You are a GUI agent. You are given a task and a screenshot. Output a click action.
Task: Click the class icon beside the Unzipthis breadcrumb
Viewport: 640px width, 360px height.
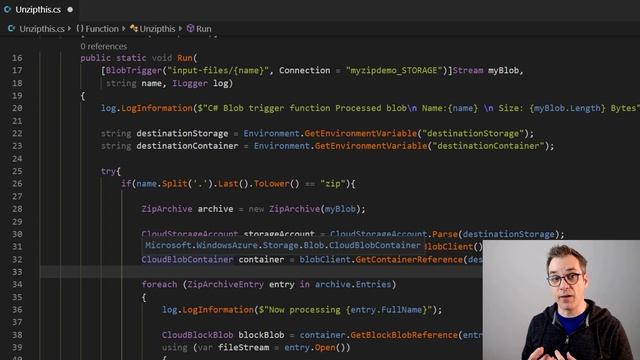point(134,28)
